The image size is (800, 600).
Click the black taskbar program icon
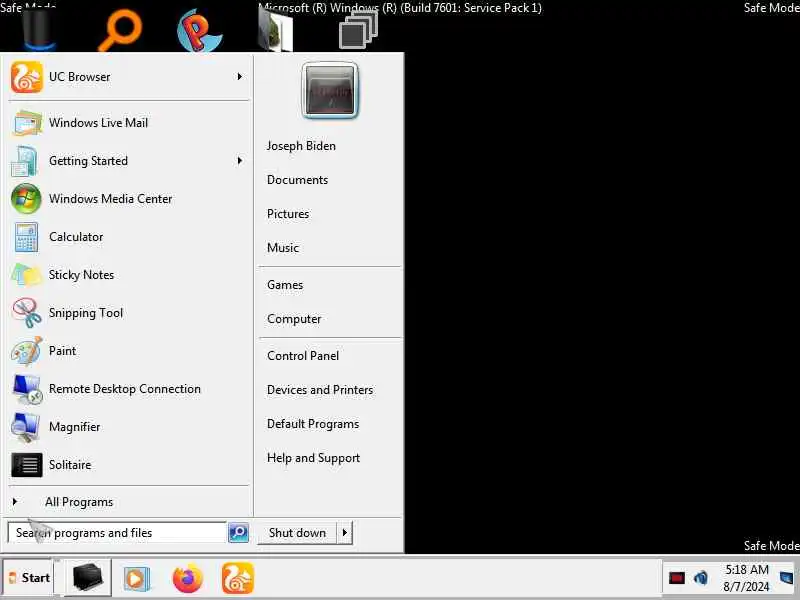pos(88,578)
